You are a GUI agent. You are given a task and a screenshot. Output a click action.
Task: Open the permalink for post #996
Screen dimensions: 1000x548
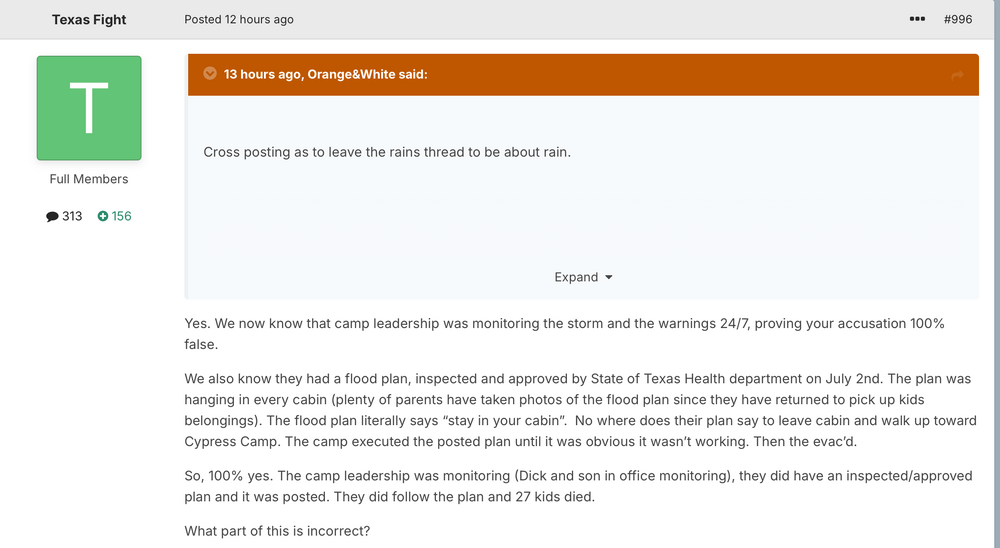tap(958, 19)
